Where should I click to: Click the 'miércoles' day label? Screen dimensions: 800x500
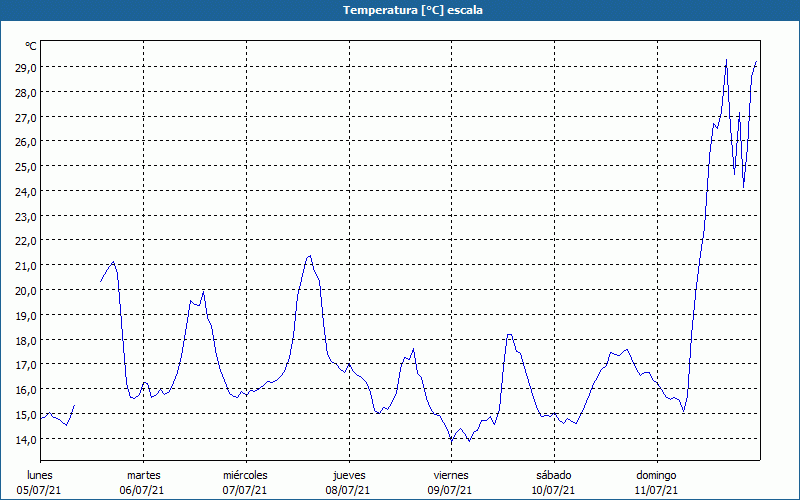coord(245,475)
